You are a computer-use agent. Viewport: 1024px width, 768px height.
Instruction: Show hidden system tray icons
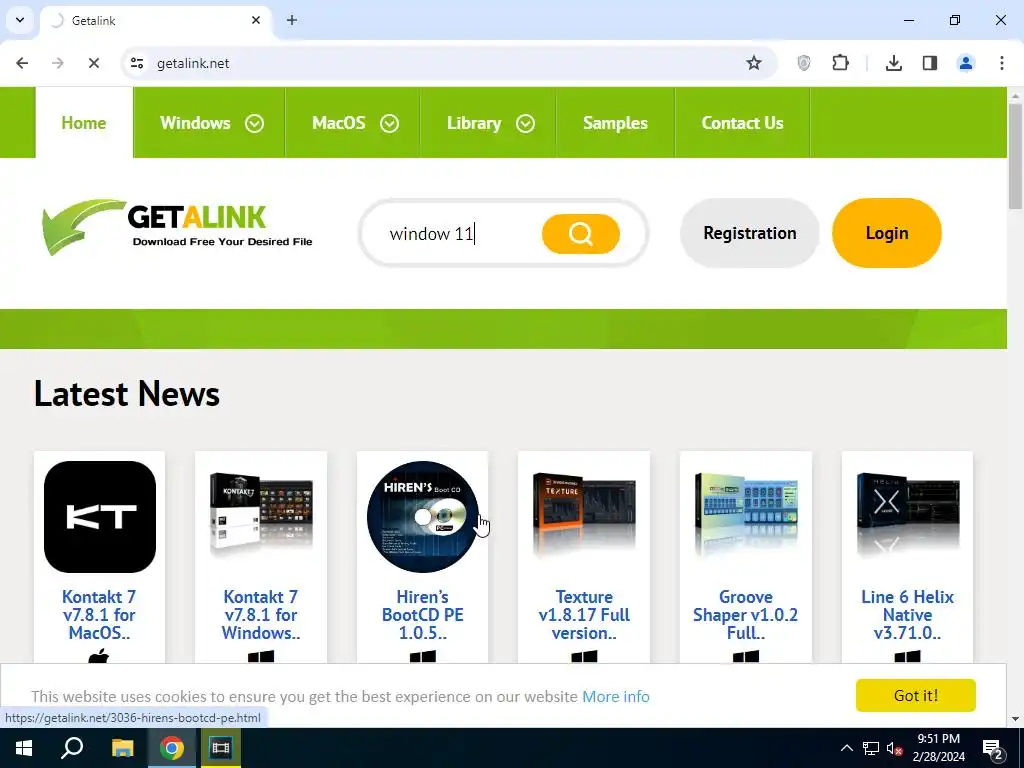point(846,748)
